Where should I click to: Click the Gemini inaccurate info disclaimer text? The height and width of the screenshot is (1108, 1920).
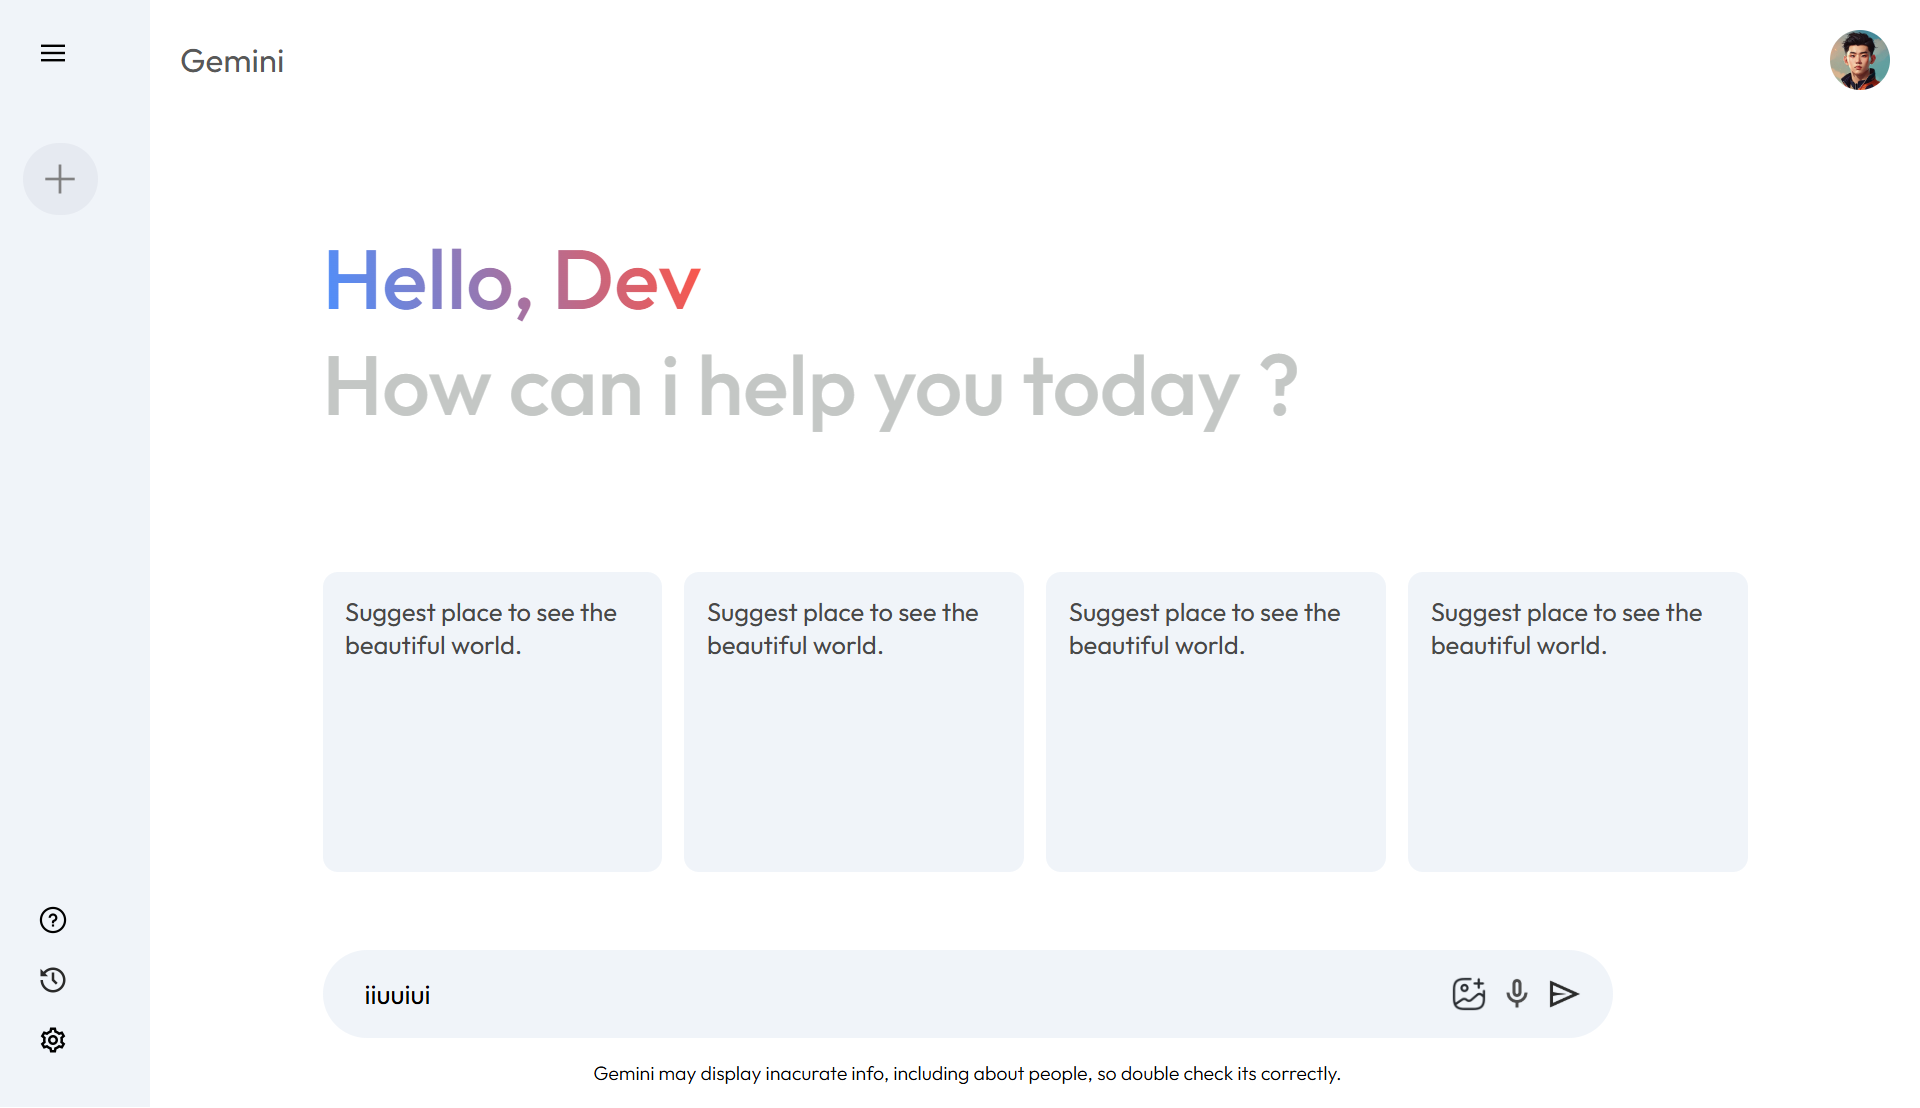click(967, 1074)
